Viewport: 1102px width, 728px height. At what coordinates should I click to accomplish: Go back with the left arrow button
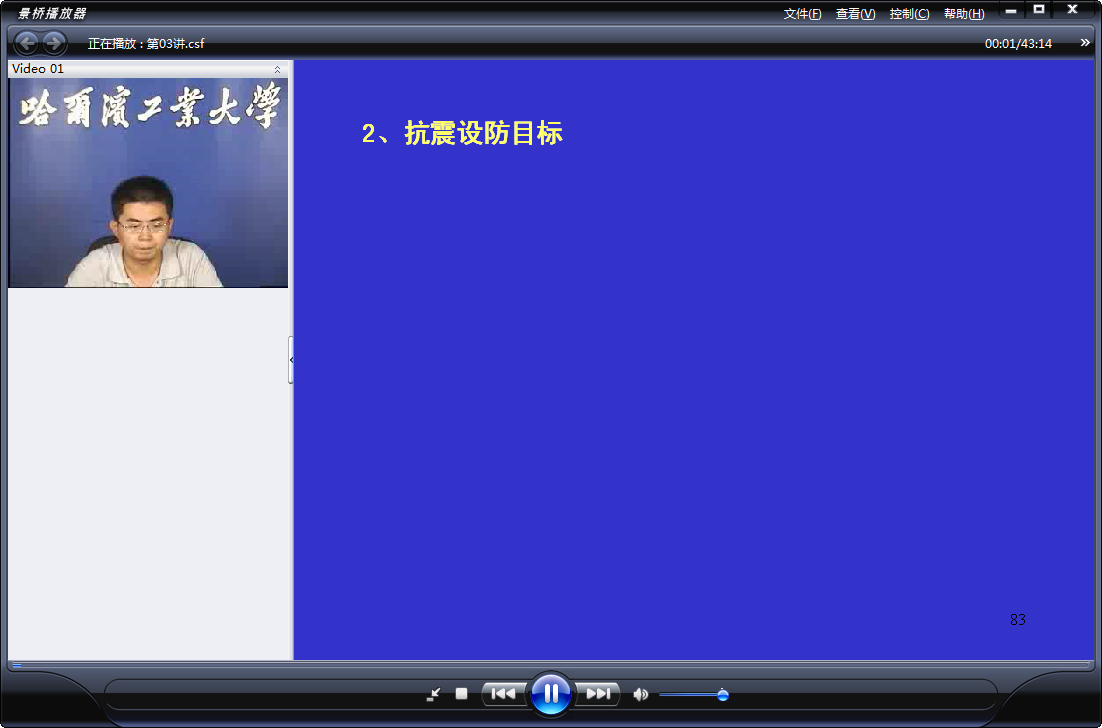point(27,44)
